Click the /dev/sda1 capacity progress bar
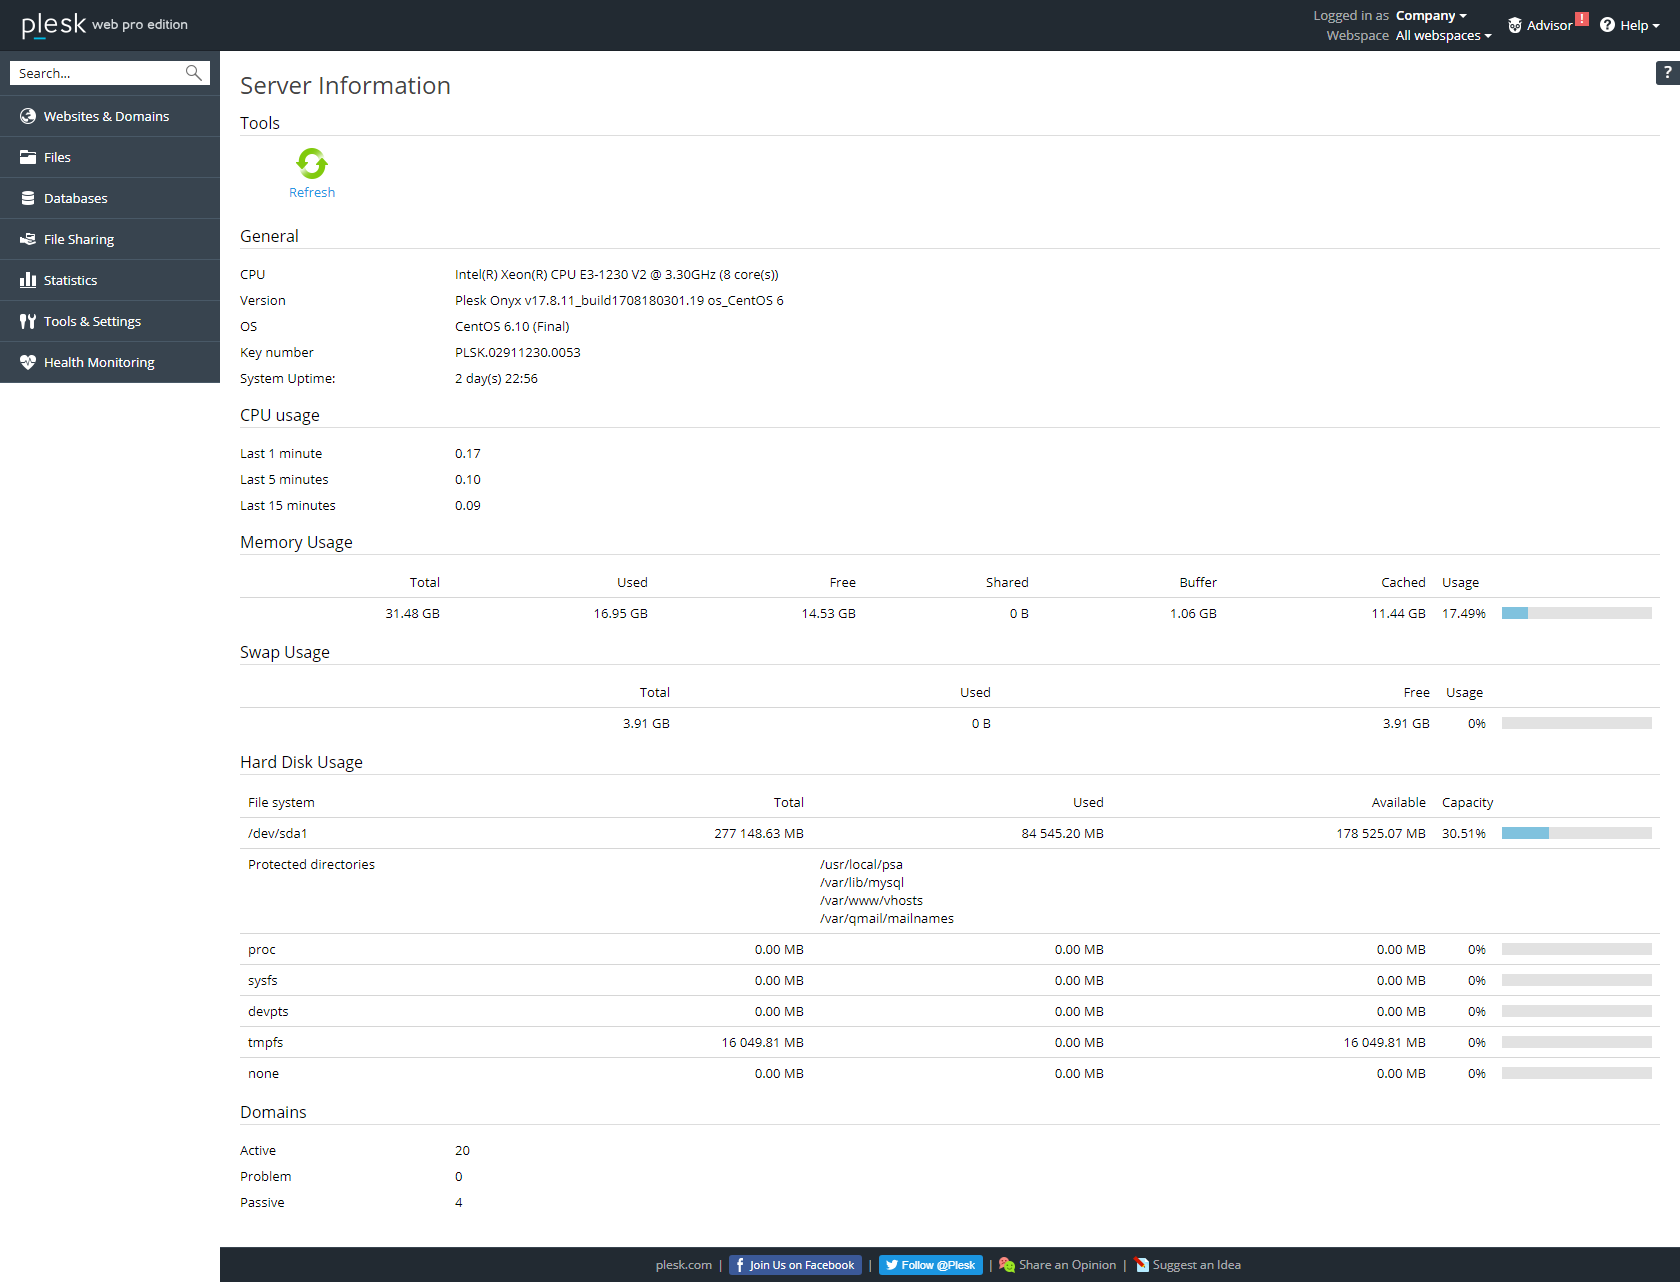 (x=1577, y=833)
